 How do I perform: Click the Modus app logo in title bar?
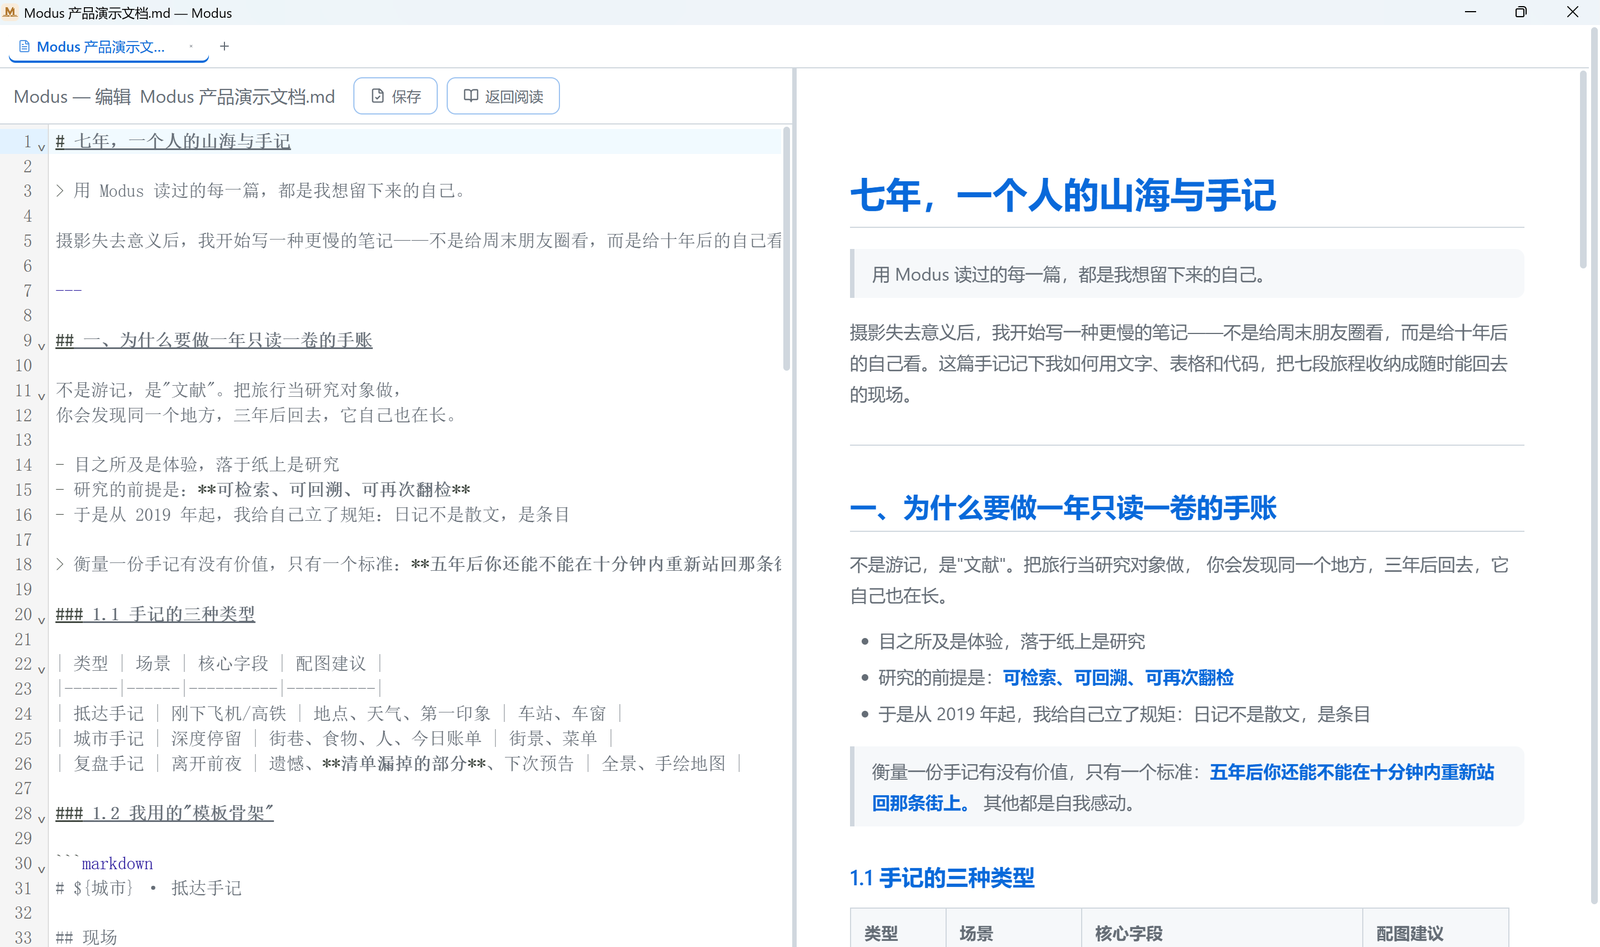[11, 12]
